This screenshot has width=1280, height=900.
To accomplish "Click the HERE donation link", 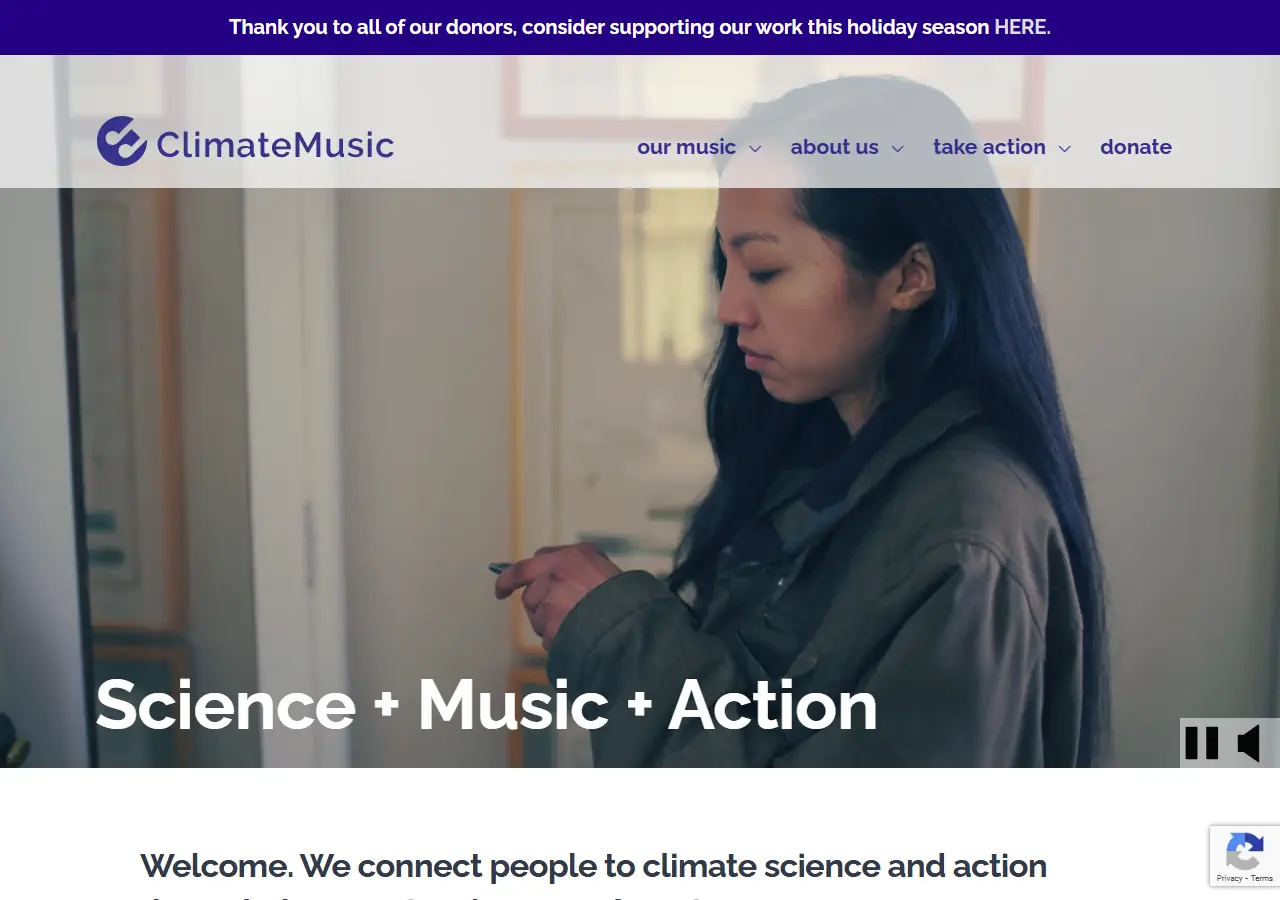I will 1017,27.
